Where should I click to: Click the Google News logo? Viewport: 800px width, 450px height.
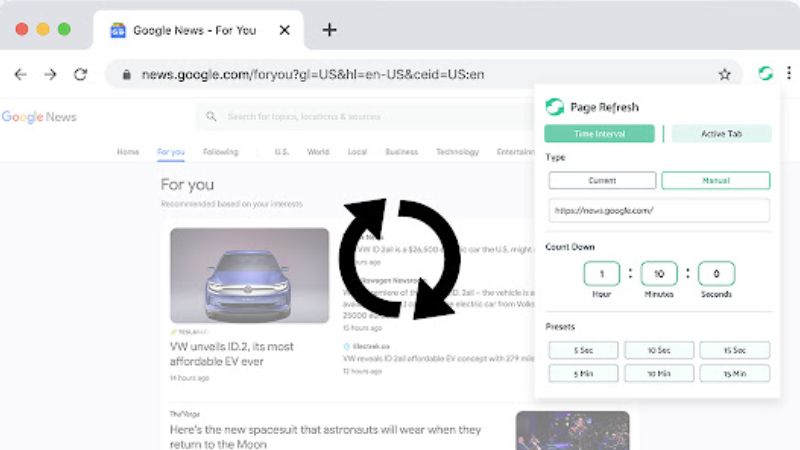pyautogui.click(x=39, y=117)
